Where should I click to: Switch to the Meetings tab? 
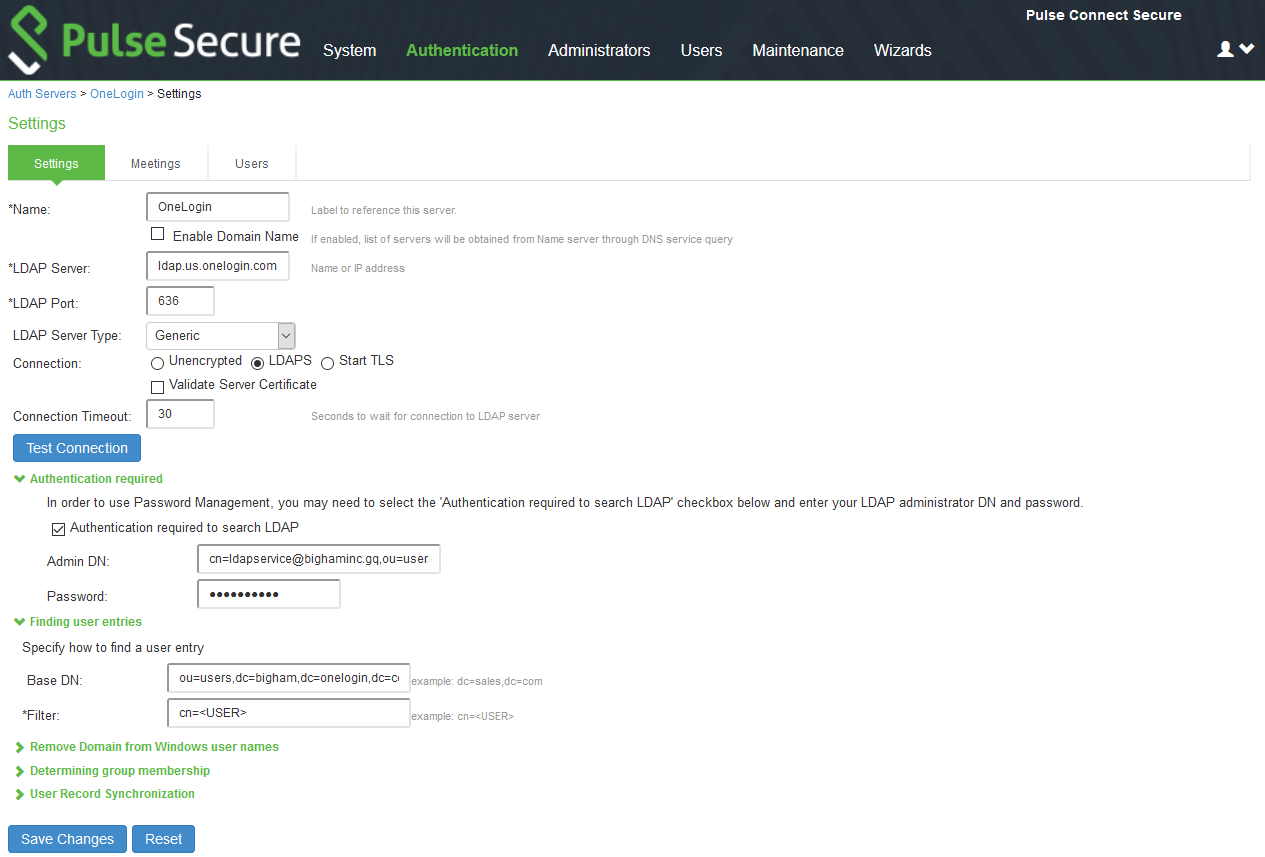156,163
